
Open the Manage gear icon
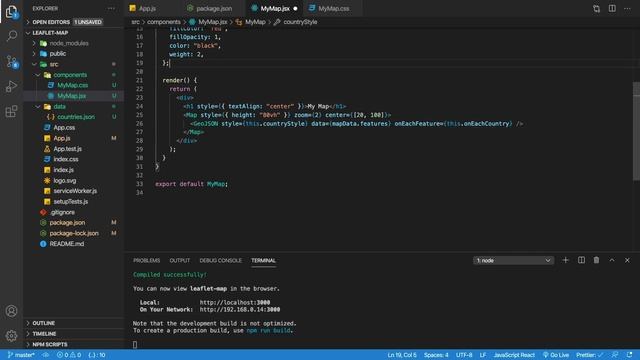pos(11,336)
